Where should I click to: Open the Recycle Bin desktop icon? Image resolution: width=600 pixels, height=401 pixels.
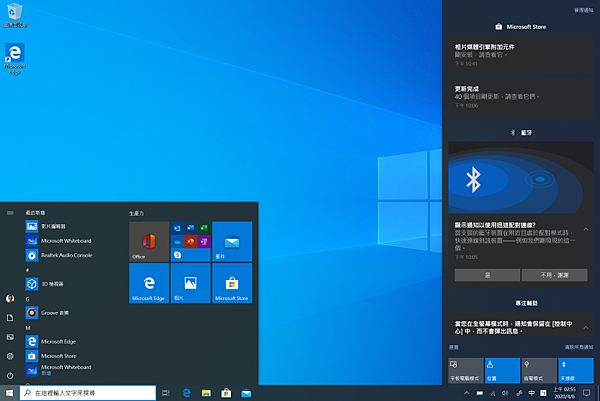[15, 15]
